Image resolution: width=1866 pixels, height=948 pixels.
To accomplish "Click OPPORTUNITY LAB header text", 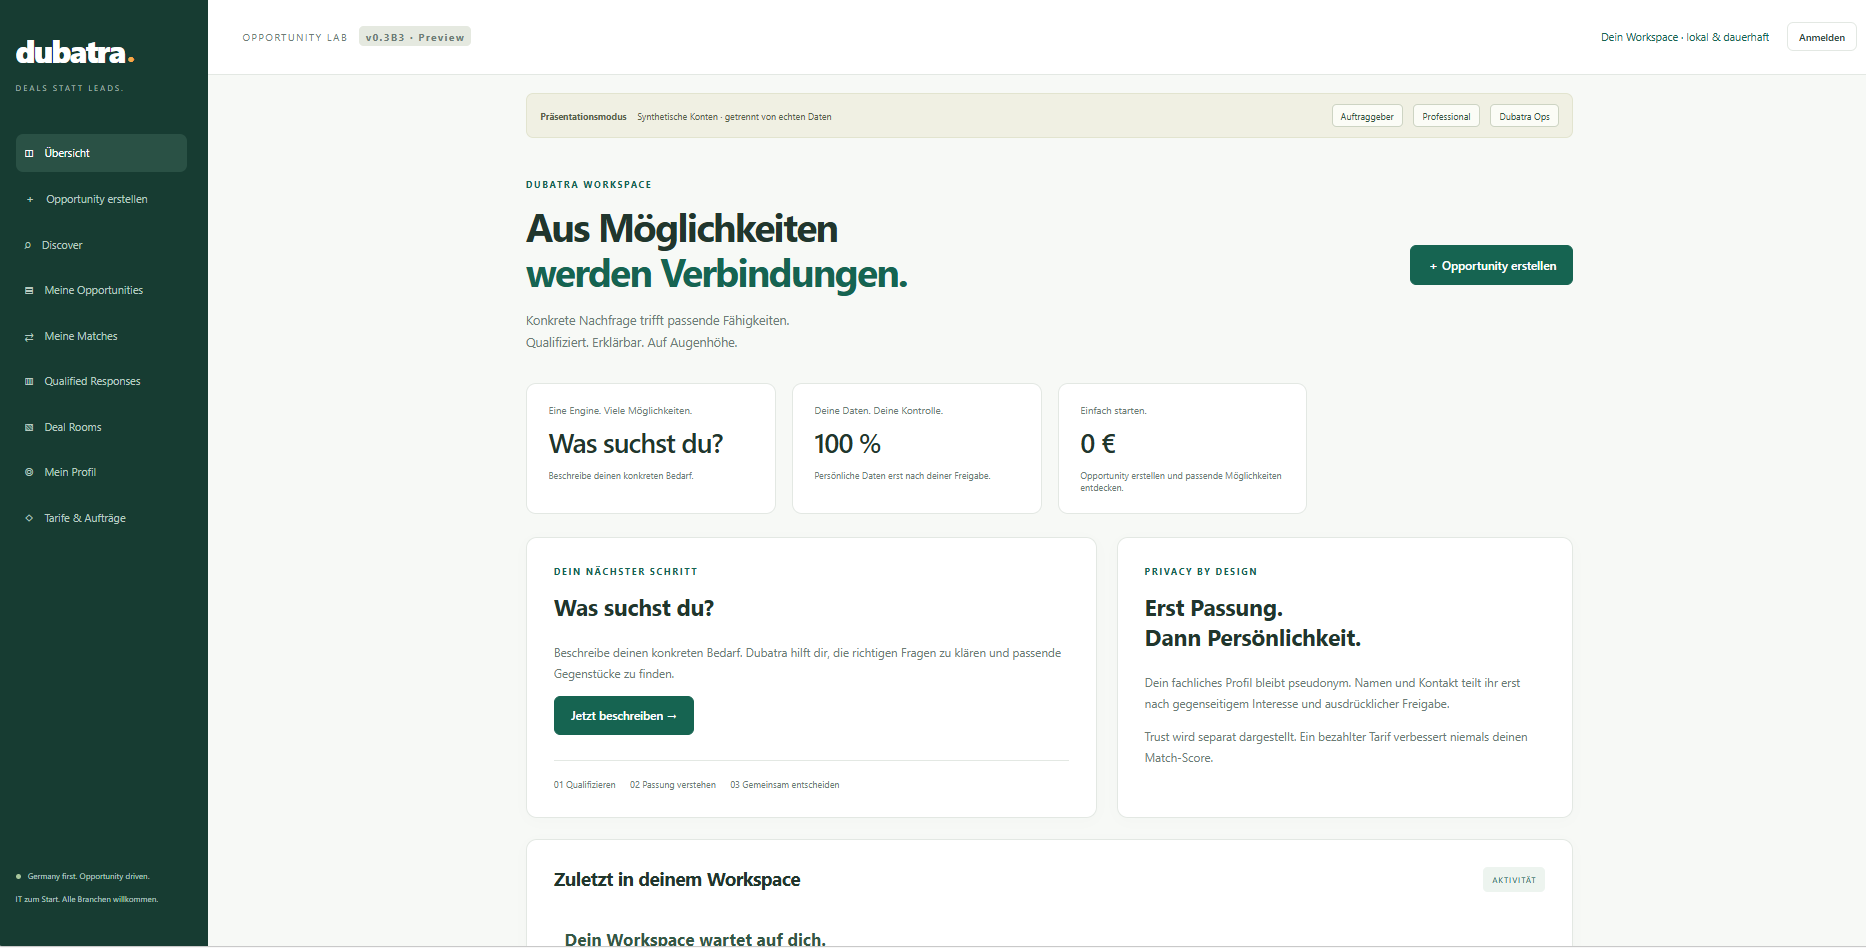I will pyautogui.click(x=295, y=37).
